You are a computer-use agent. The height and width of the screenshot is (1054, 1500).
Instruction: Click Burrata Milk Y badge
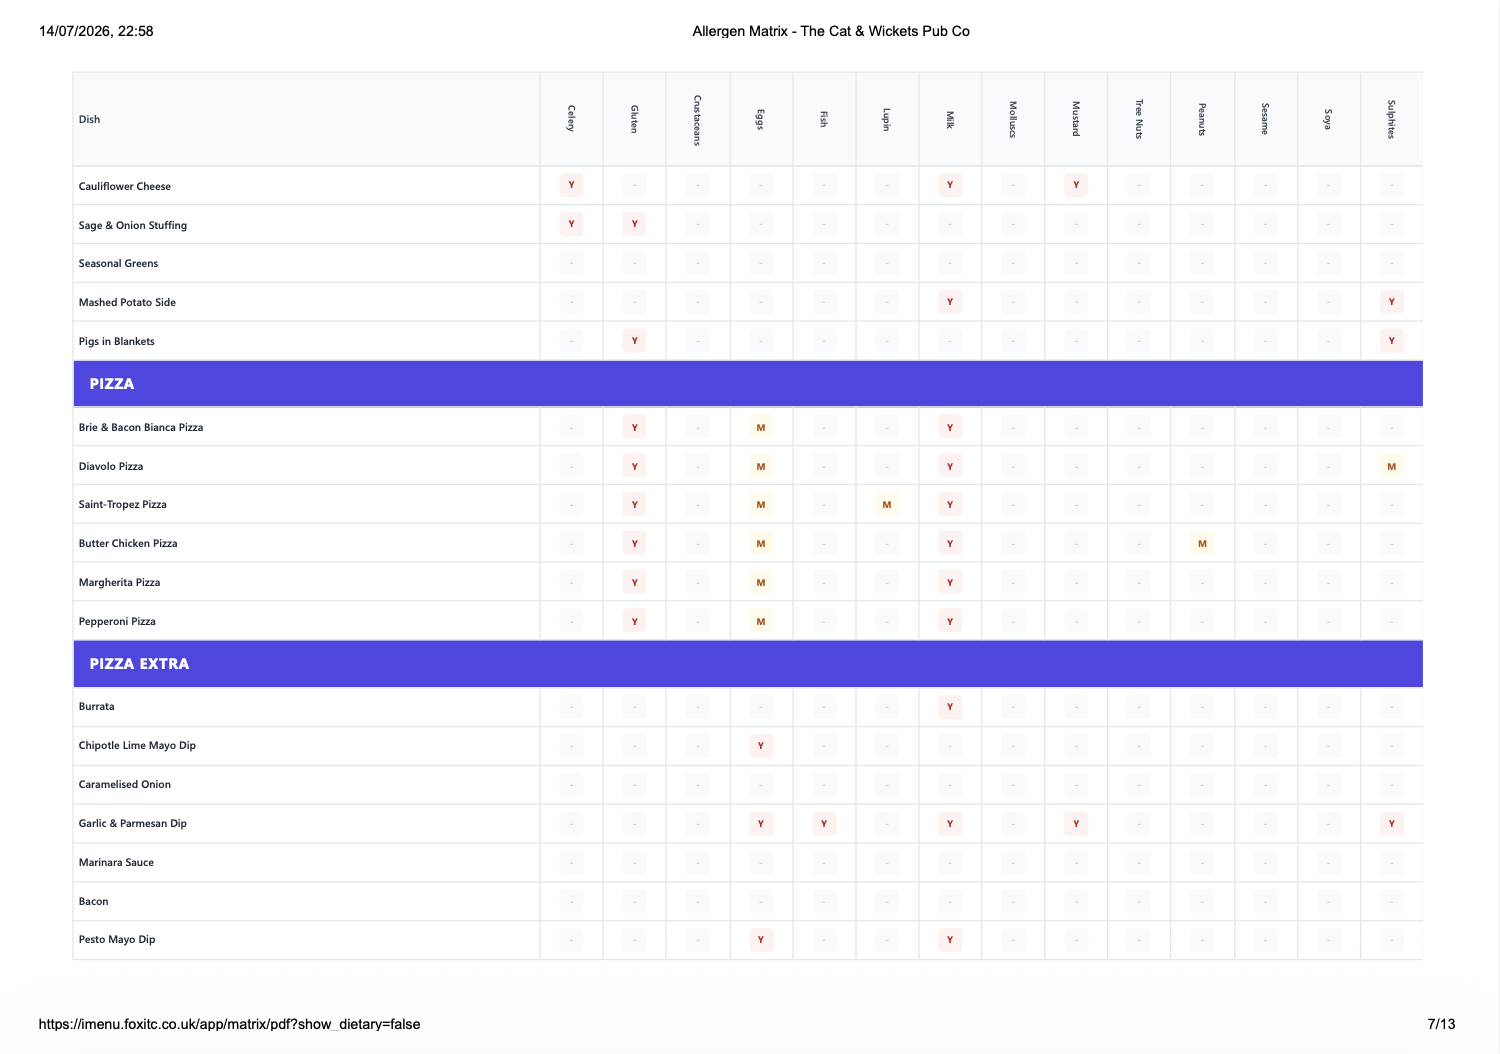950,706
